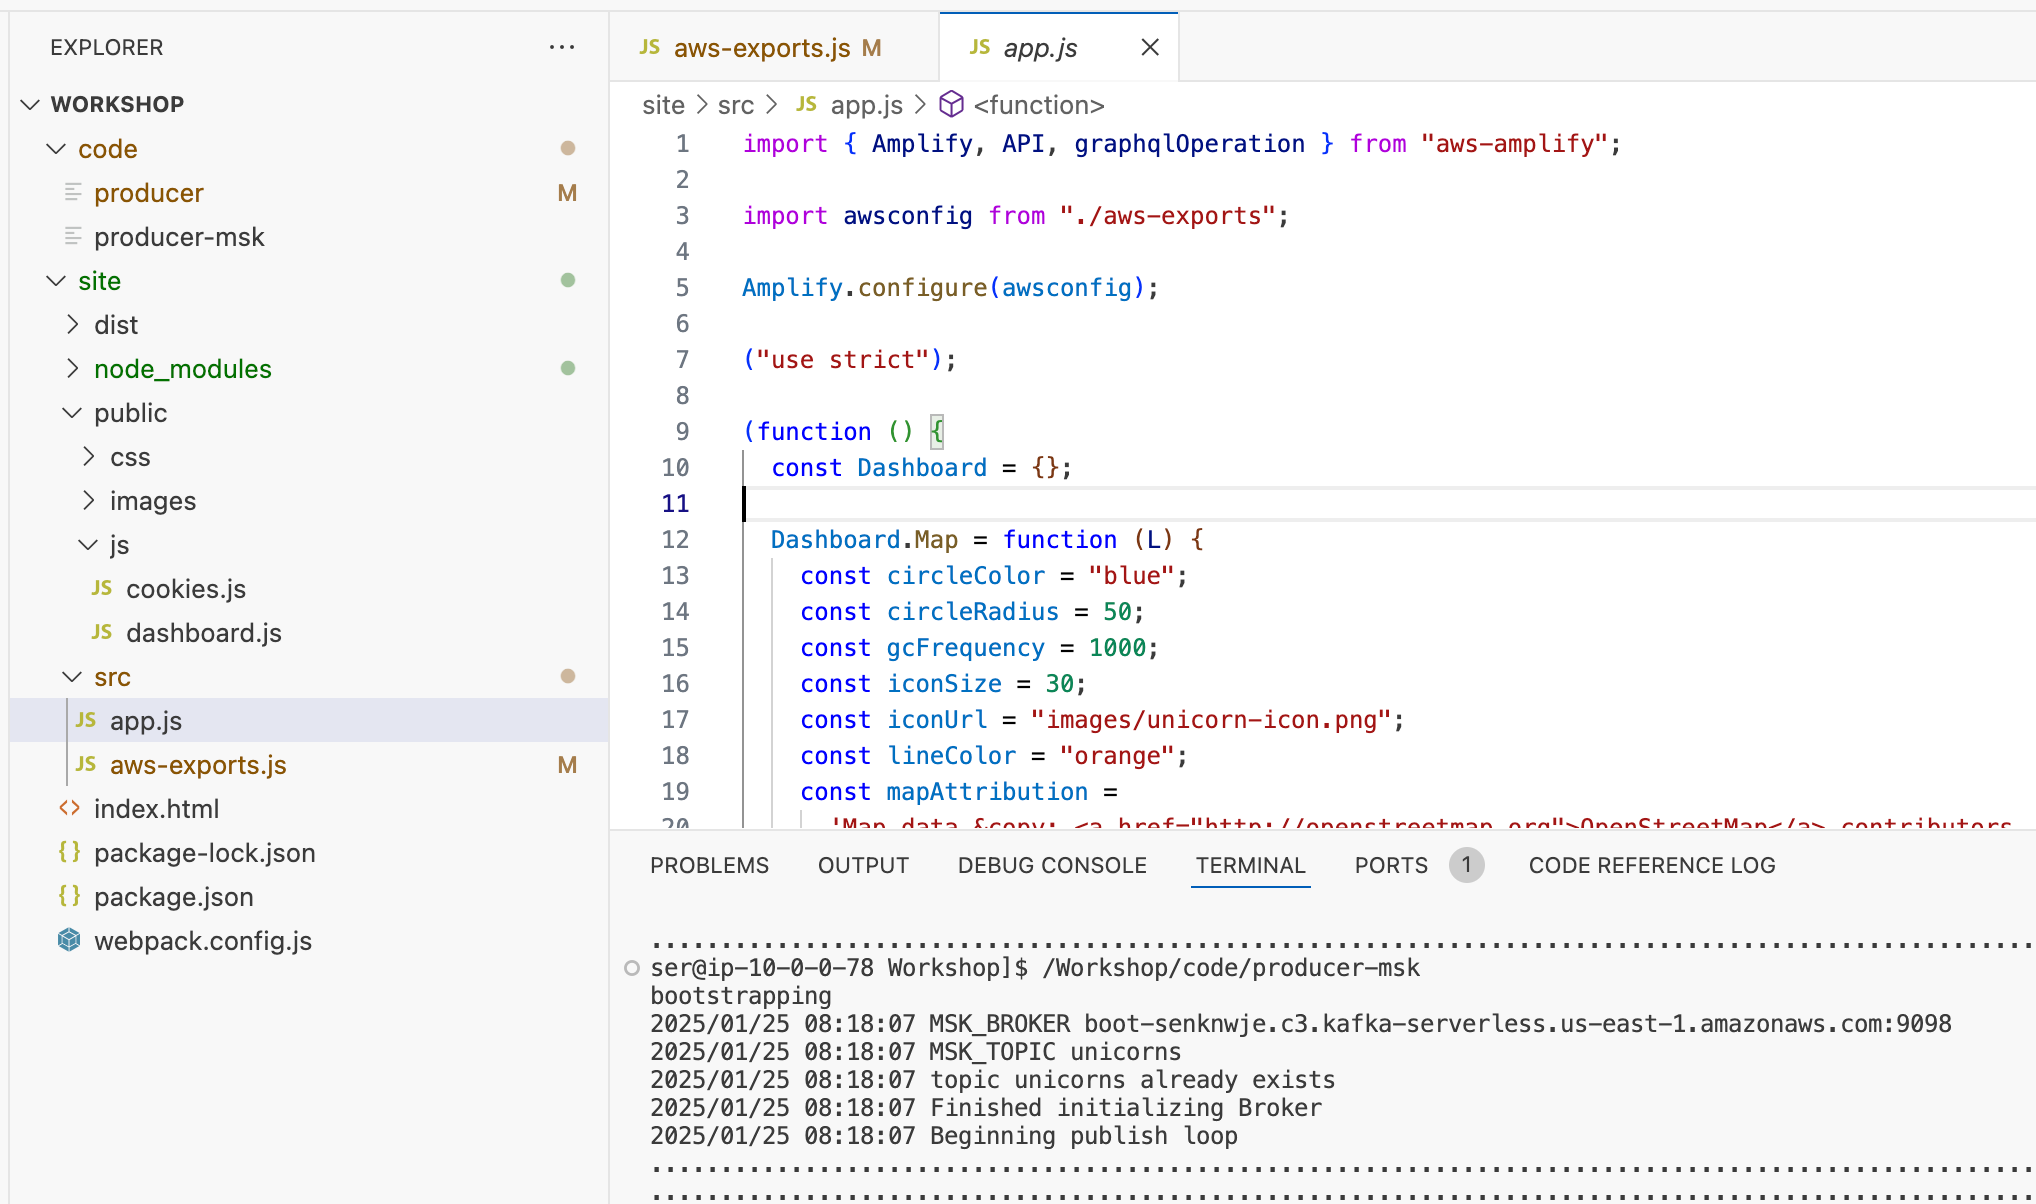This screenshot has height=1204, width=2036.
Task: Open dashboard.js in explorer
Action: click(x=204, y=632)
